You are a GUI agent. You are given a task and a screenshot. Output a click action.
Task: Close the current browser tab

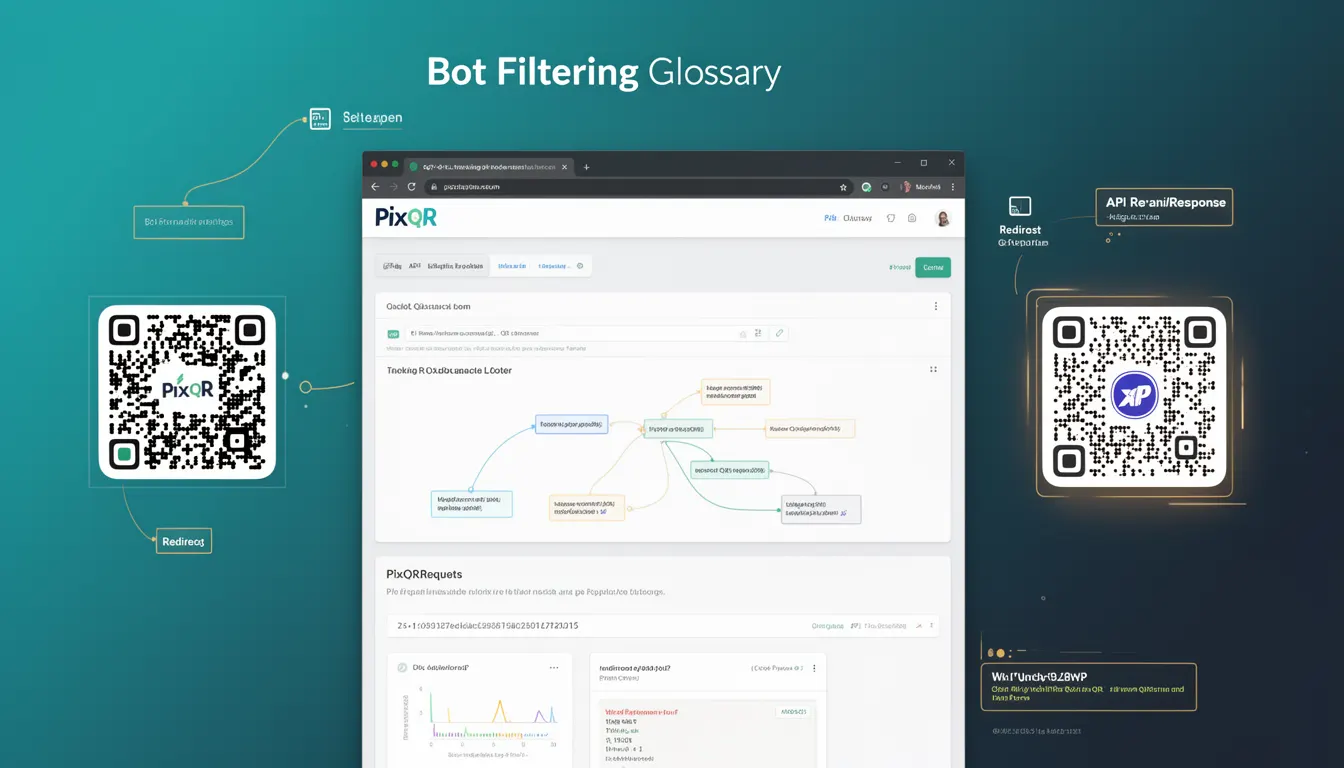pos(565,167)
